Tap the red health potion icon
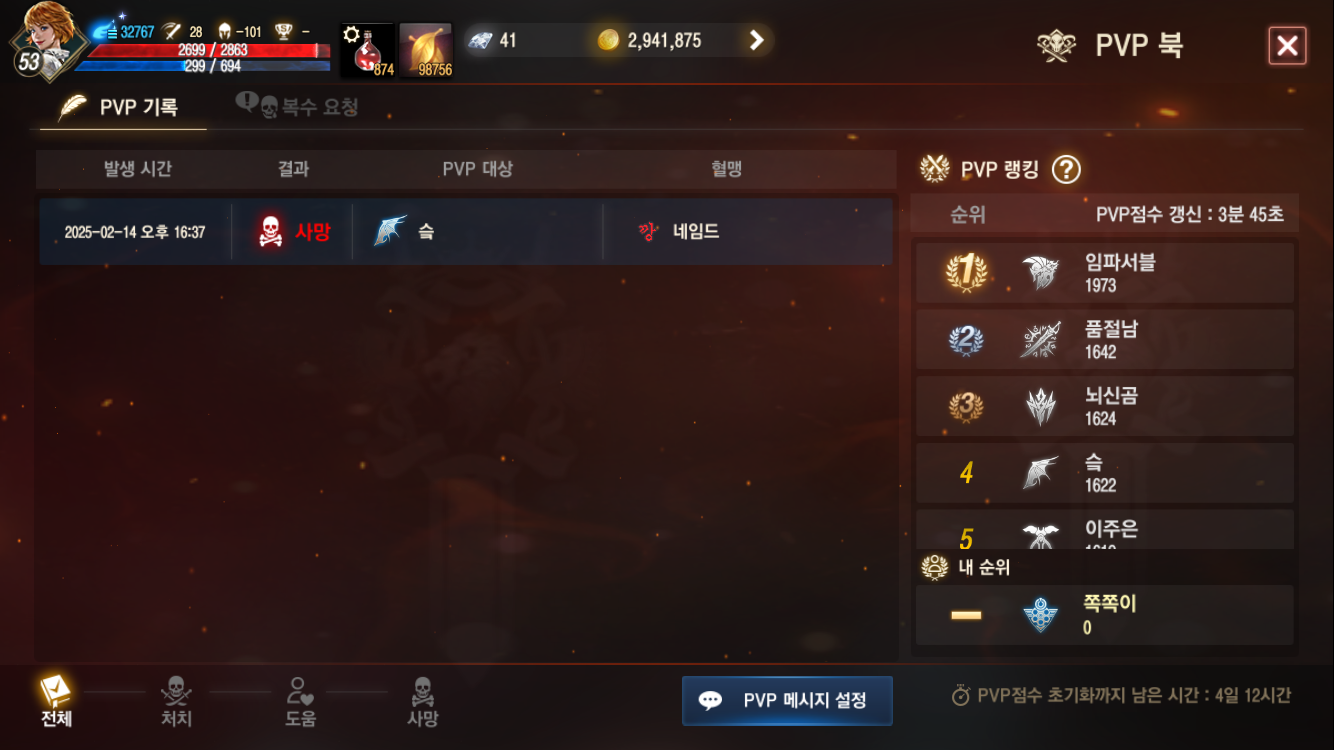 tap(367, 50)
